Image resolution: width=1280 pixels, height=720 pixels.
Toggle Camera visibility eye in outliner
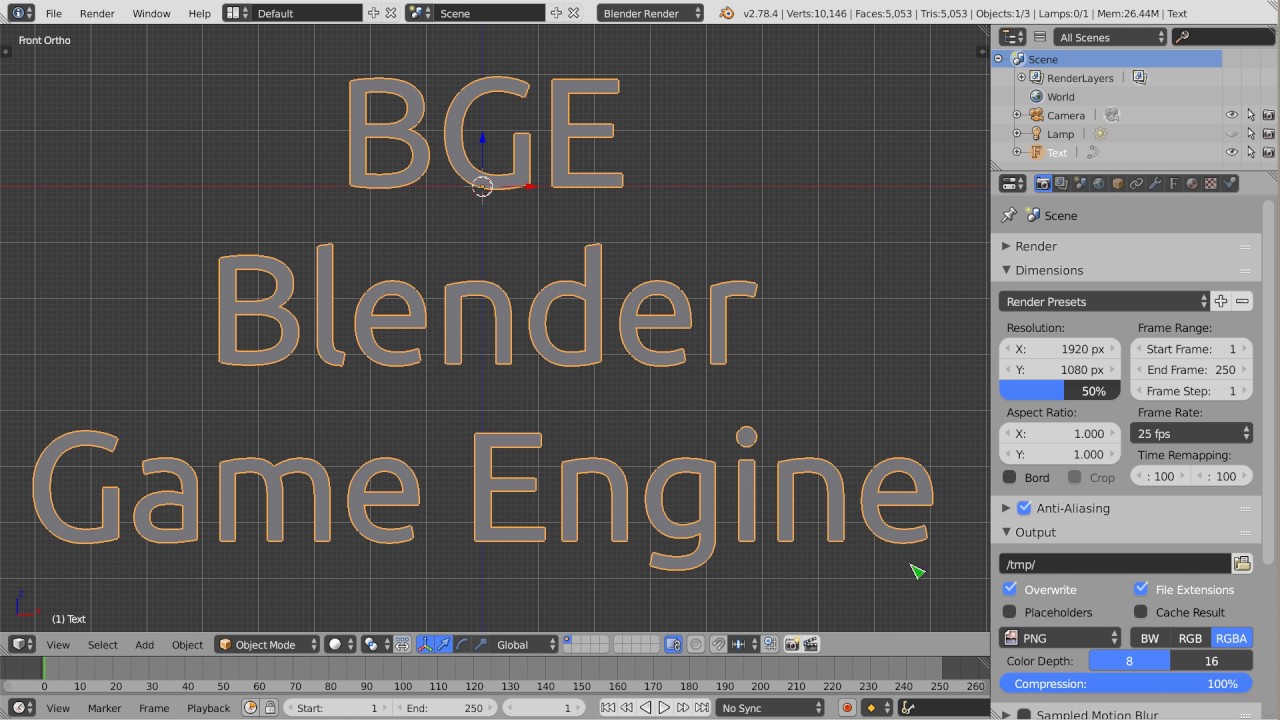1232,115
